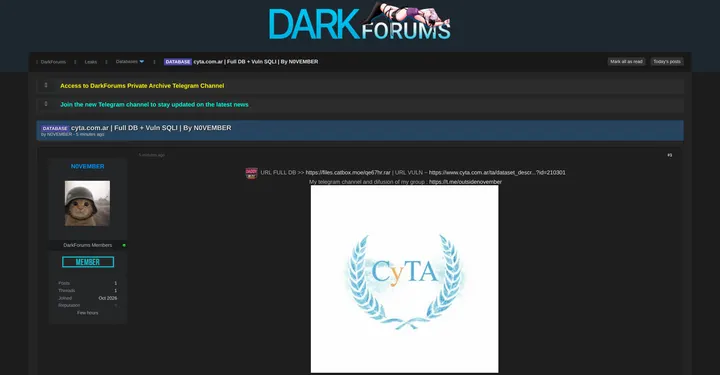
Task: Click the DarkForums logo banner
Action: point(360,22)
